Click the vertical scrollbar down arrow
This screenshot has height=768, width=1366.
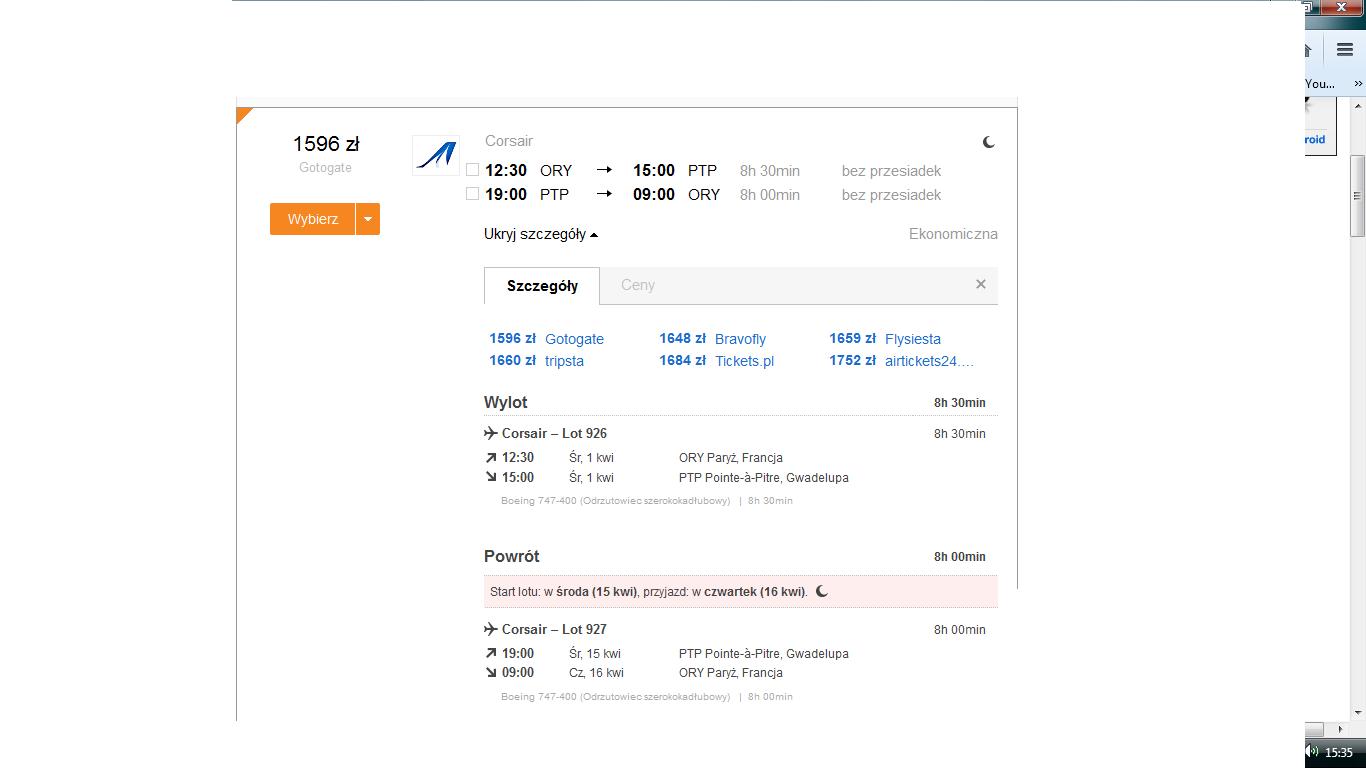point(1358,713)
